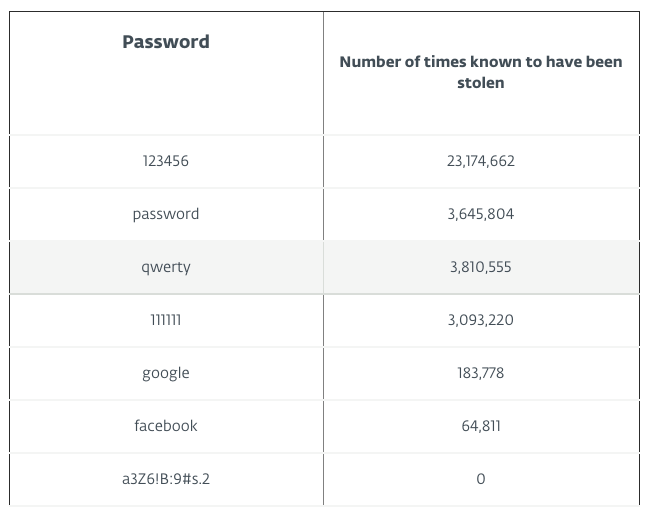
Task: Click the Password column header
Action: tap(166, 42)
